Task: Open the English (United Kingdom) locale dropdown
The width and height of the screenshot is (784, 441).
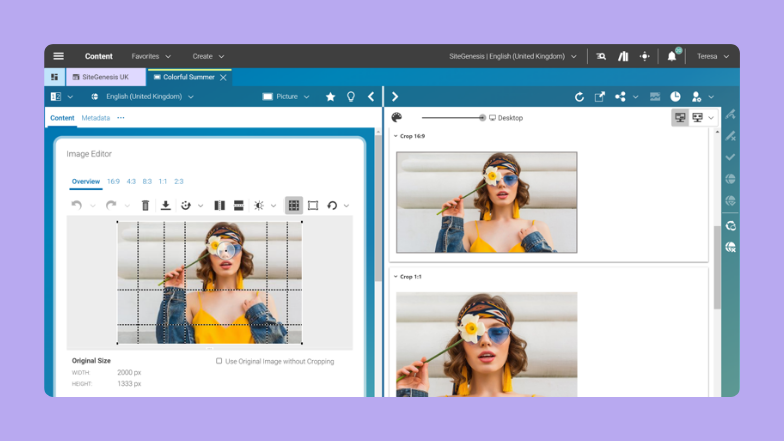Action: (142, 97)
